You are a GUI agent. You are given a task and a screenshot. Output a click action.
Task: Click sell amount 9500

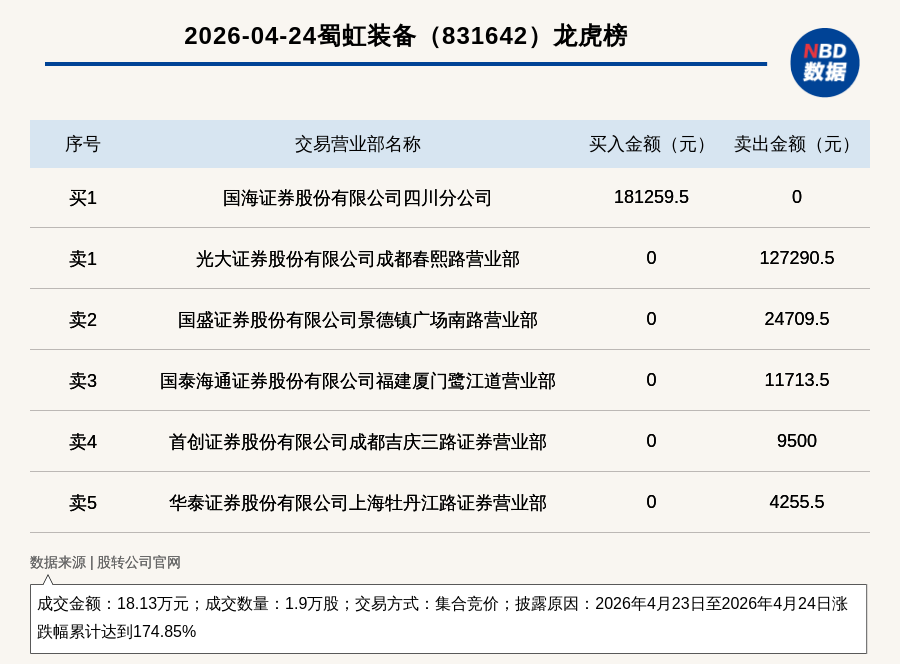(x=796, y=441)
